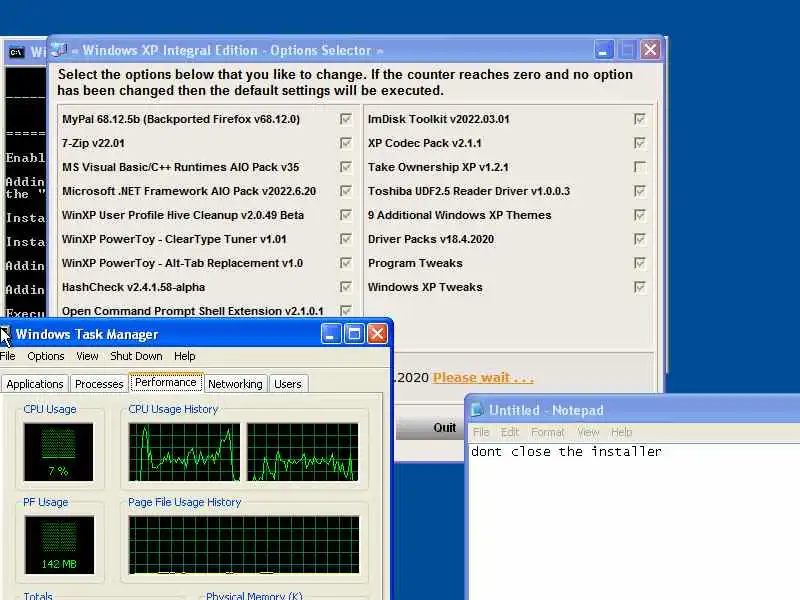Screen dimensions: 800x600
Task: Click 'dont close the installer' text in Notepad
Action: pyautogui.click(x=566, y=452)
